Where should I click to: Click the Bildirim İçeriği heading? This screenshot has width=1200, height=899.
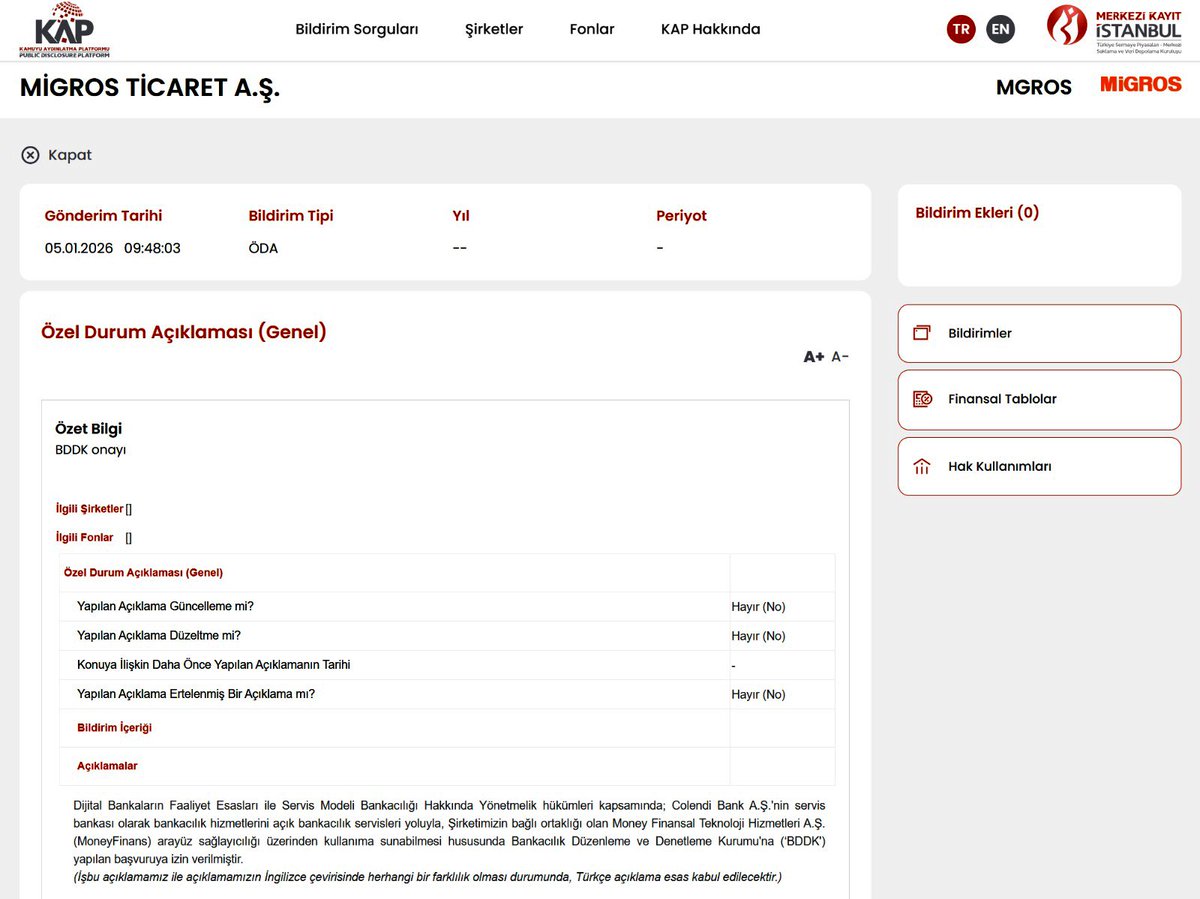click(x=114, y=728)
